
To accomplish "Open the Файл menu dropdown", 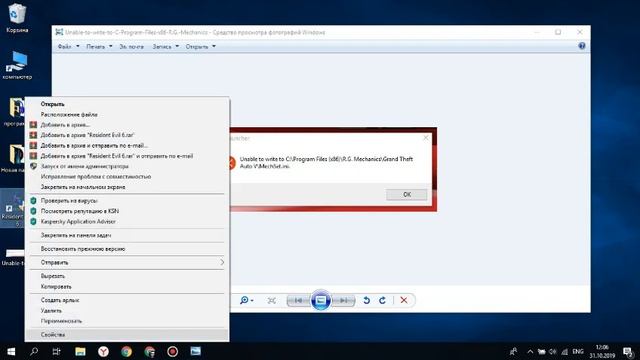I will (x=68, y=47).
